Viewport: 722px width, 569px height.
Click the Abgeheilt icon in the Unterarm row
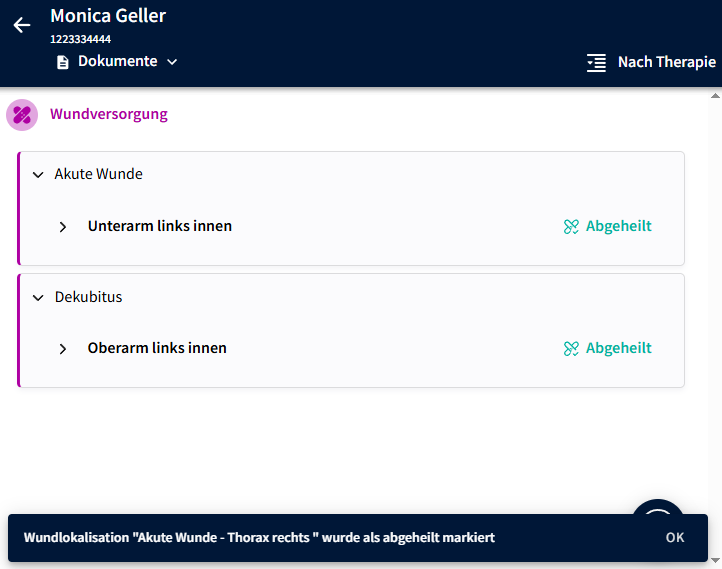click(x=571, y=227)
